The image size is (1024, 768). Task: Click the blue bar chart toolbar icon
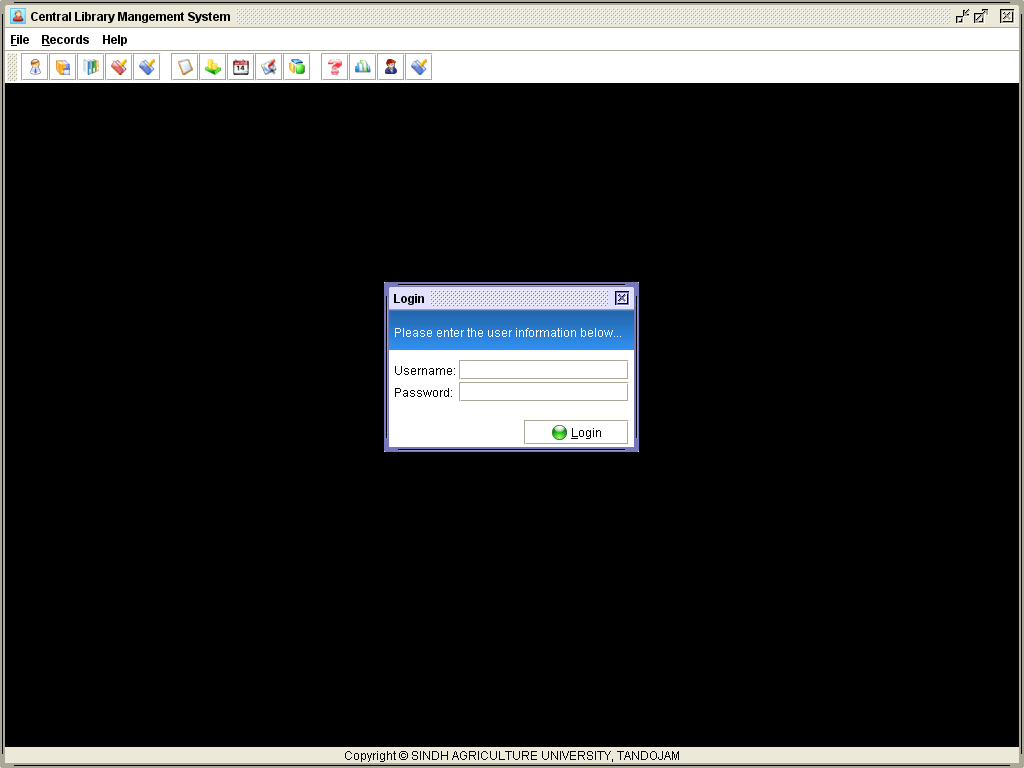tap(363, 67)
